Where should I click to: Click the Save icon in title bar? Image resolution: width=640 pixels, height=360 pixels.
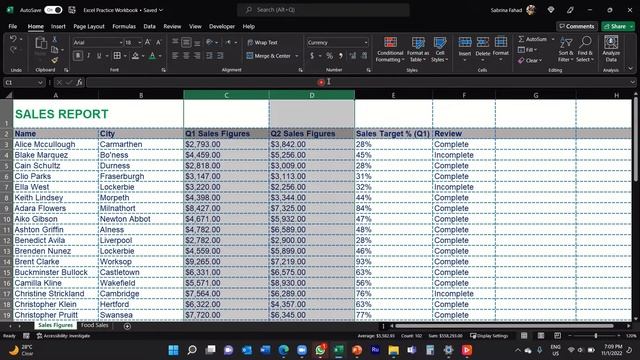click(x=72, y=10)
